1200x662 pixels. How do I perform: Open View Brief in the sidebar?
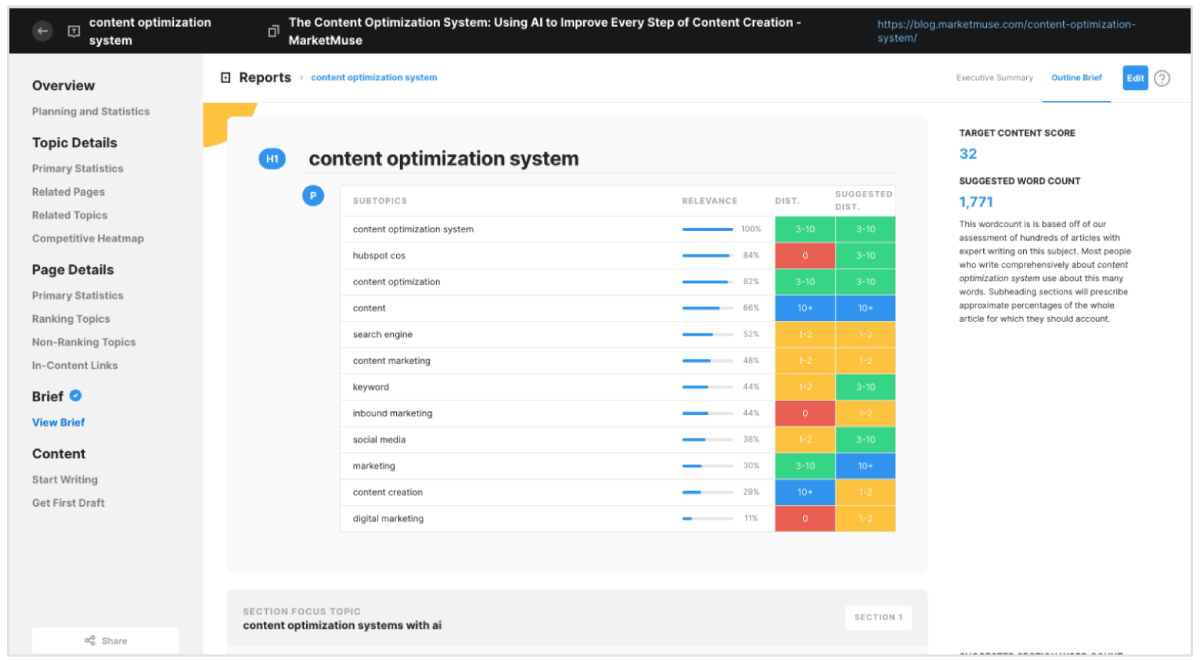coord(58,422)
